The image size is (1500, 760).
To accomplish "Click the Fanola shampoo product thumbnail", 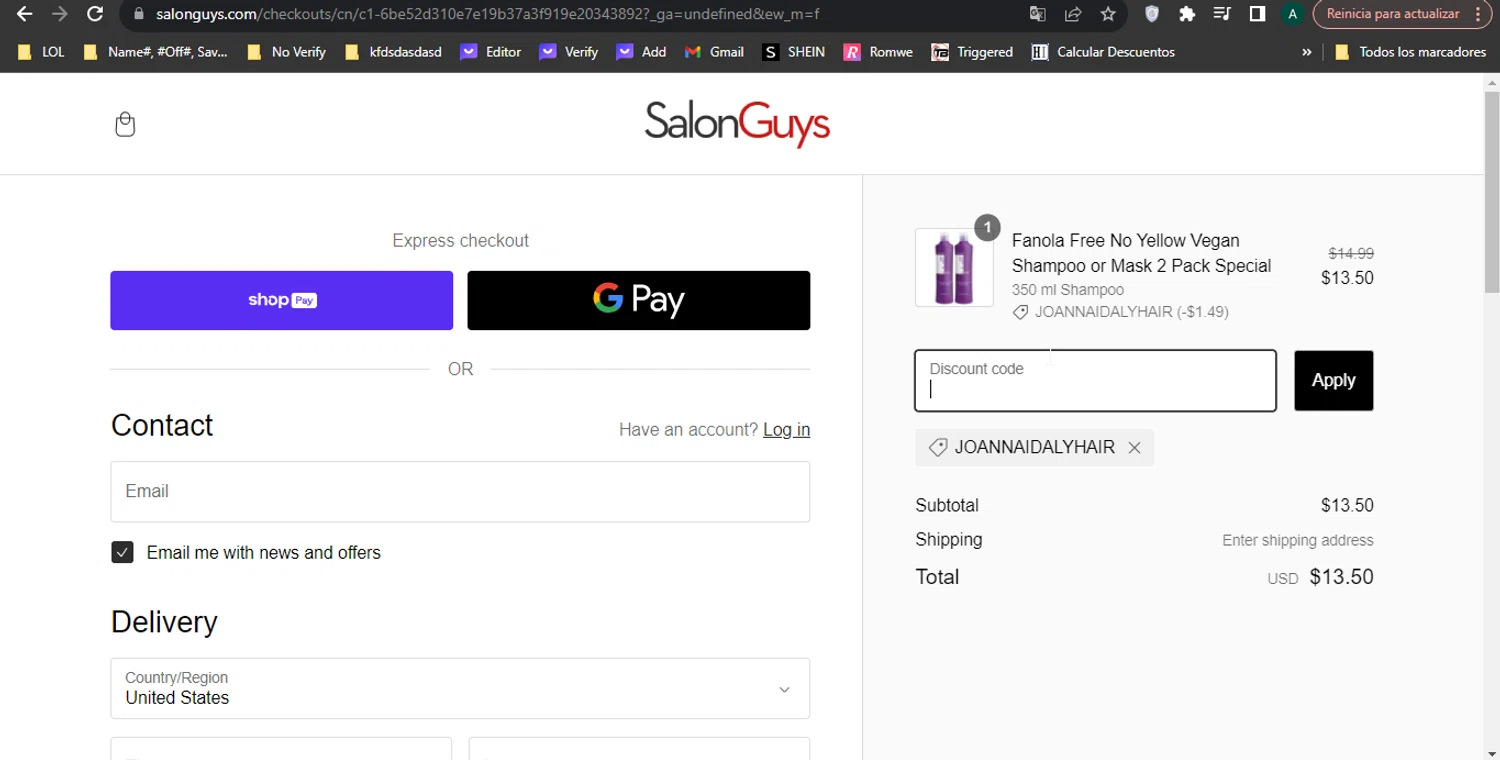I will [x=954, y=267].
